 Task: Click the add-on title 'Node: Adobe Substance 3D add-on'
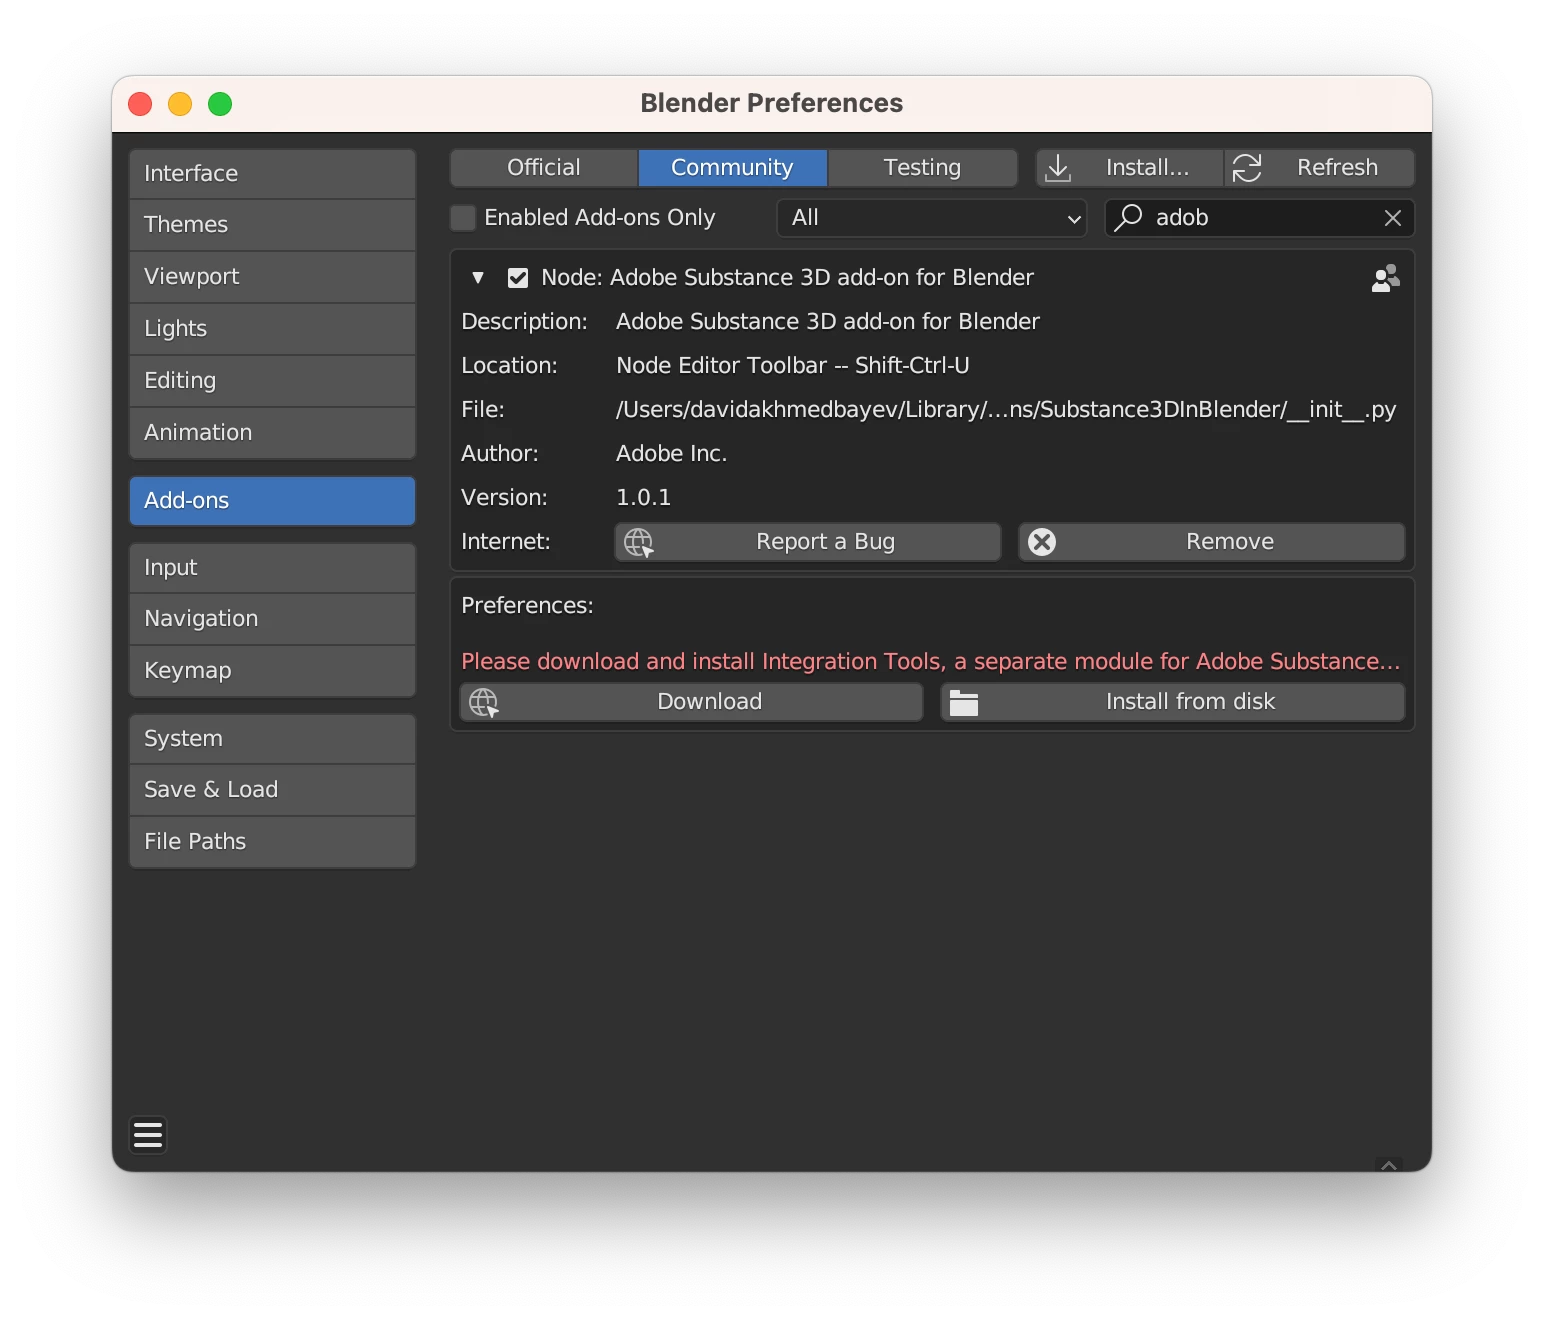tap(787, 278)
